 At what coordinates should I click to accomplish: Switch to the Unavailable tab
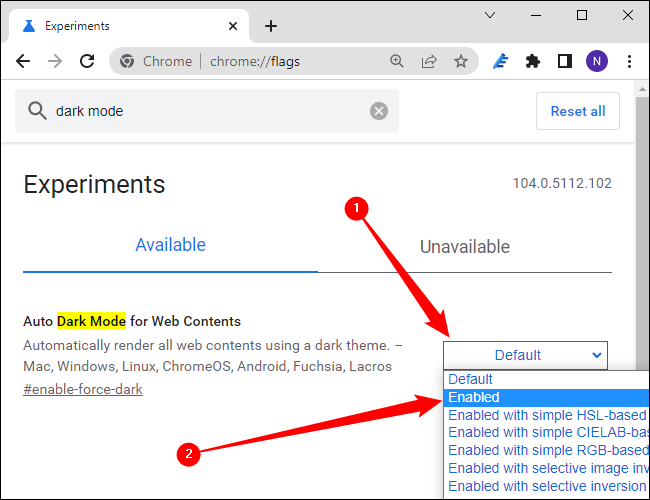click(x=464, y=246)
